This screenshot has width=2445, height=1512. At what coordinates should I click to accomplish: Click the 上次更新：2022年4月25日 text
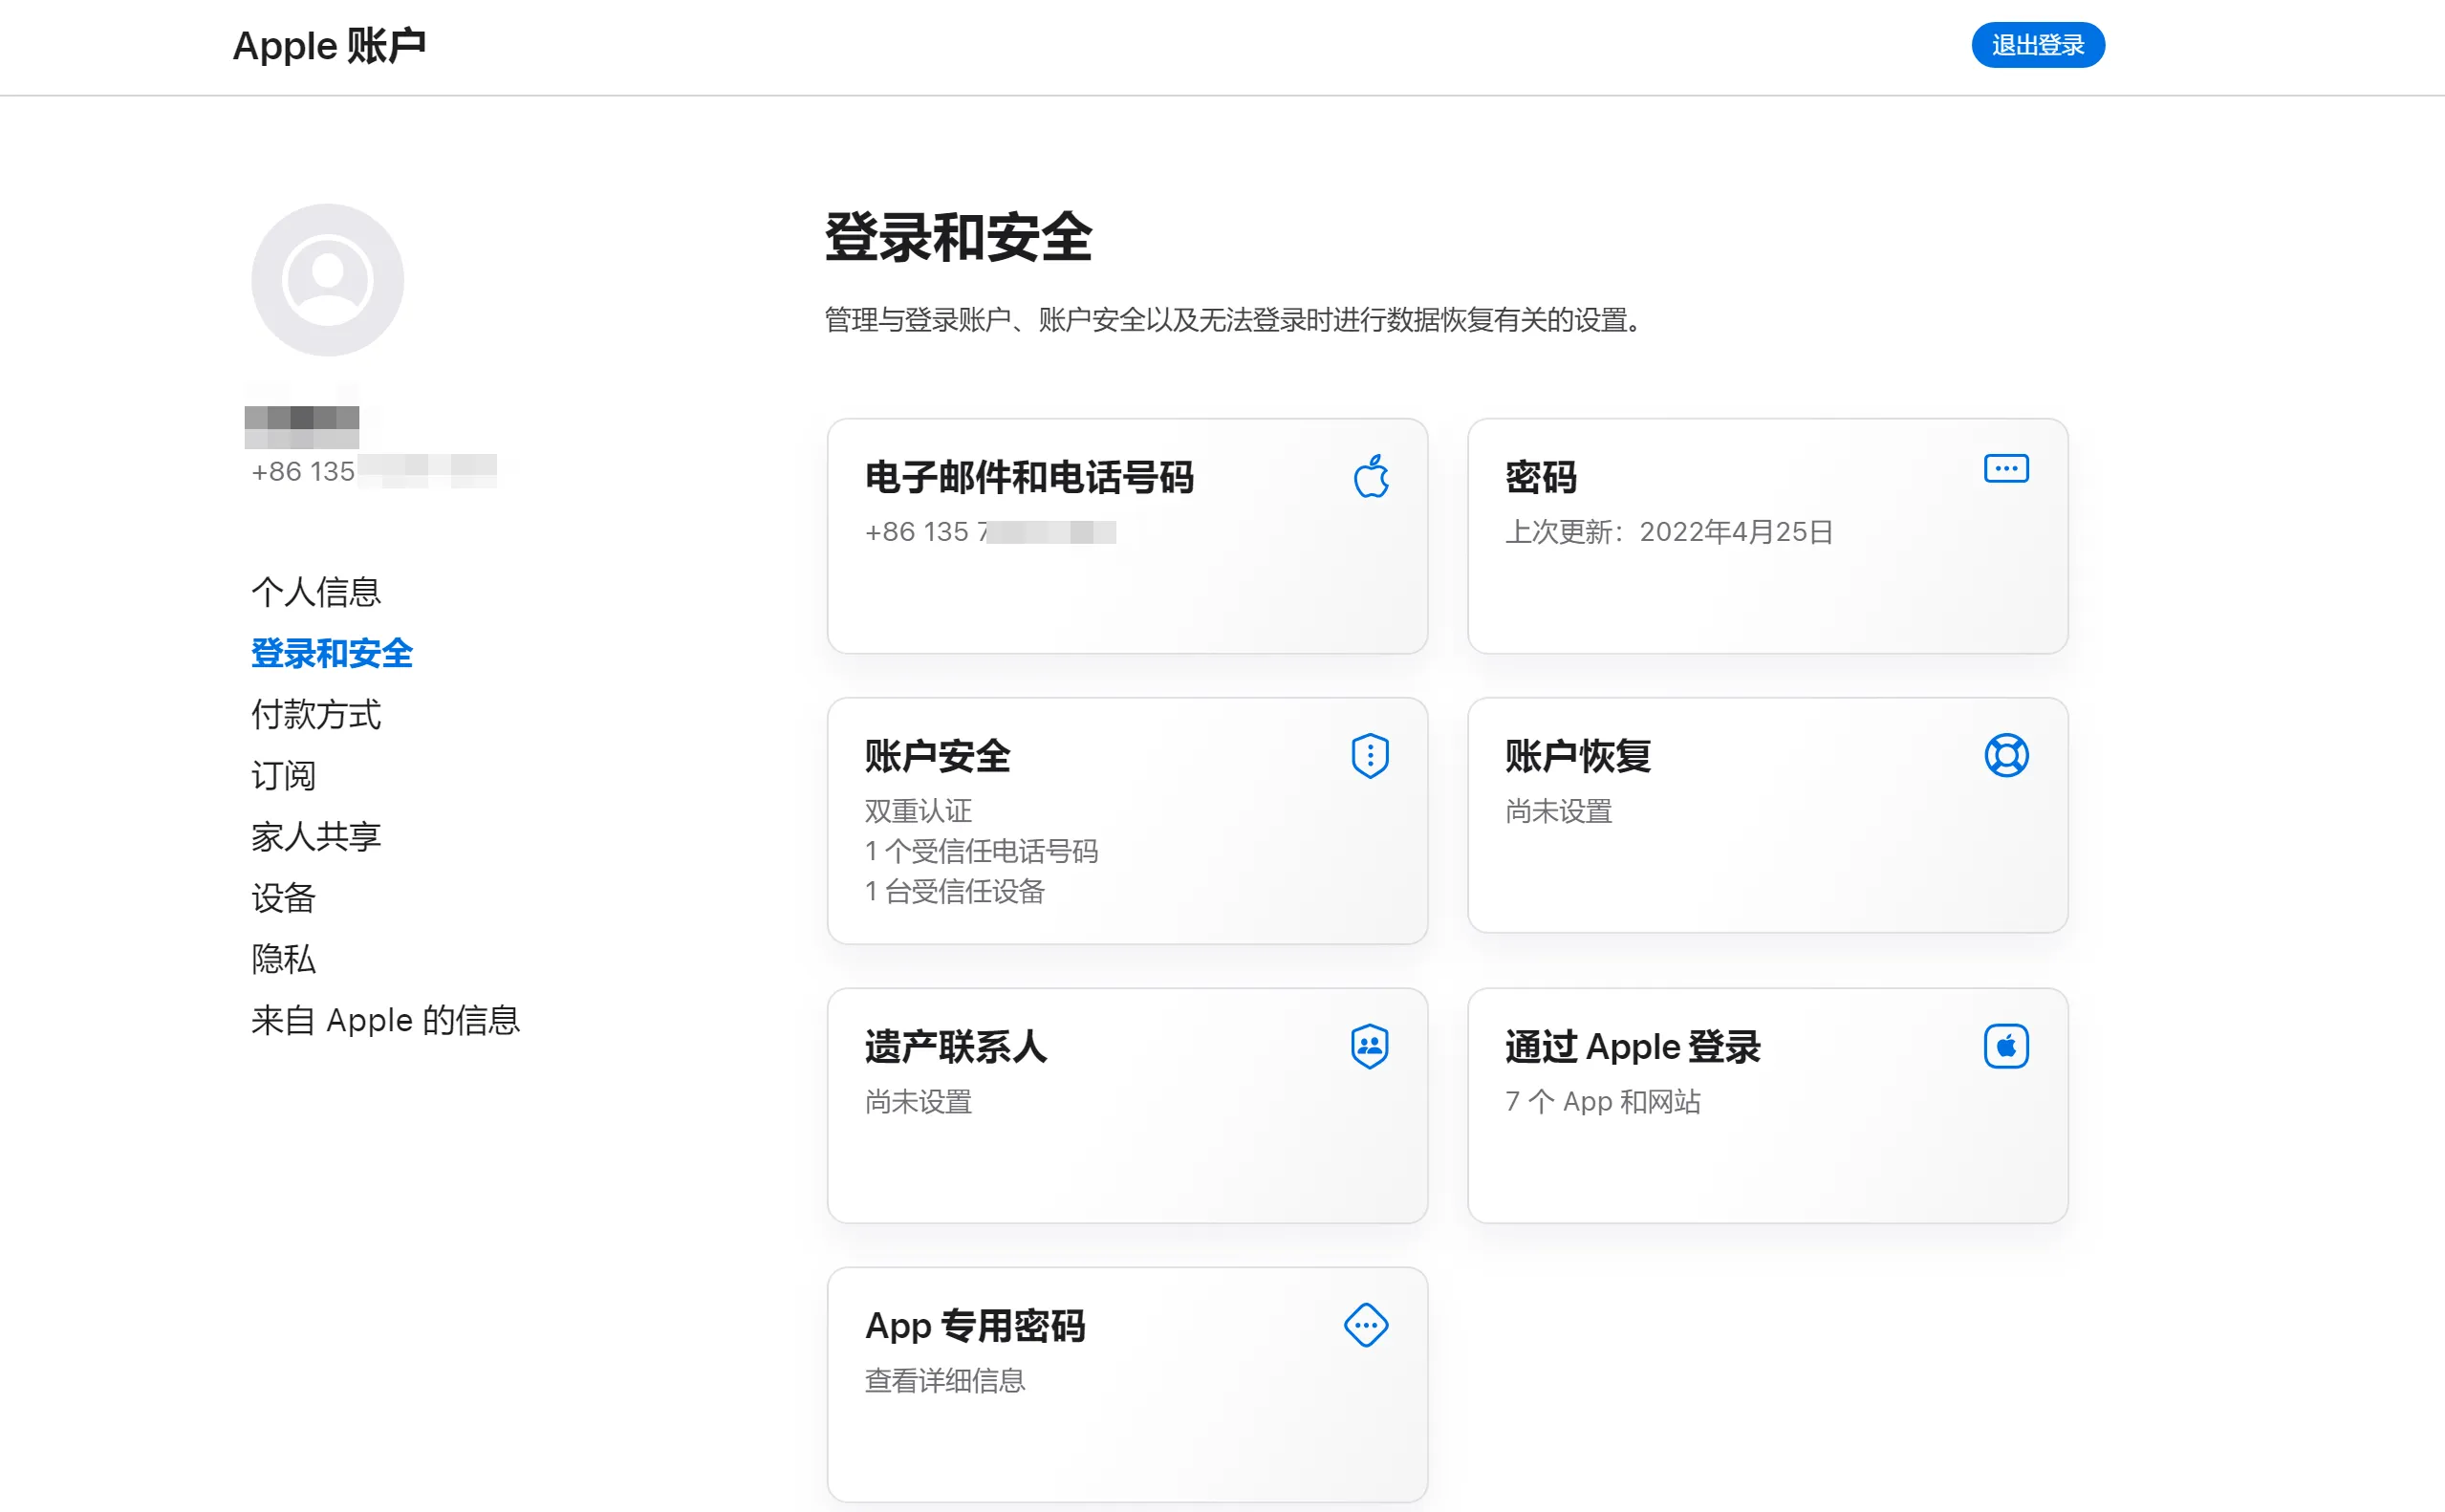tap(1669, 532)
